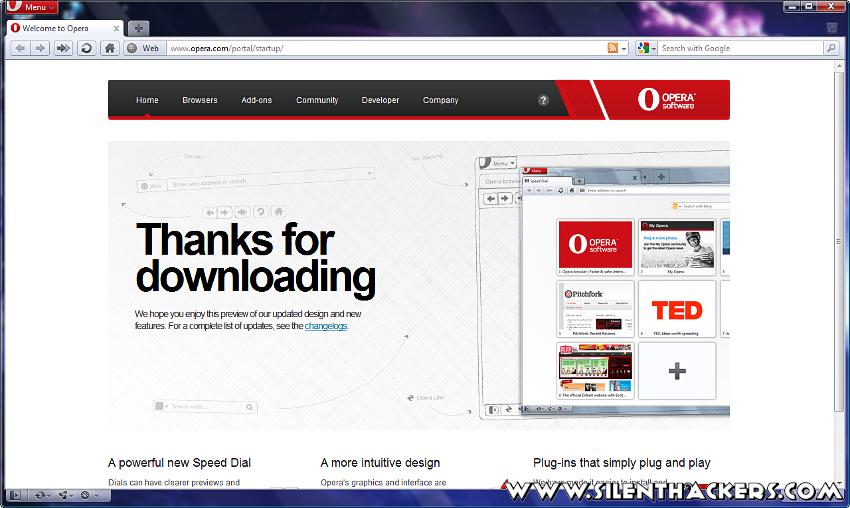Close the Welcome to Opera tab
This screenshot has width=850, height=508.
tap(116, 28)
